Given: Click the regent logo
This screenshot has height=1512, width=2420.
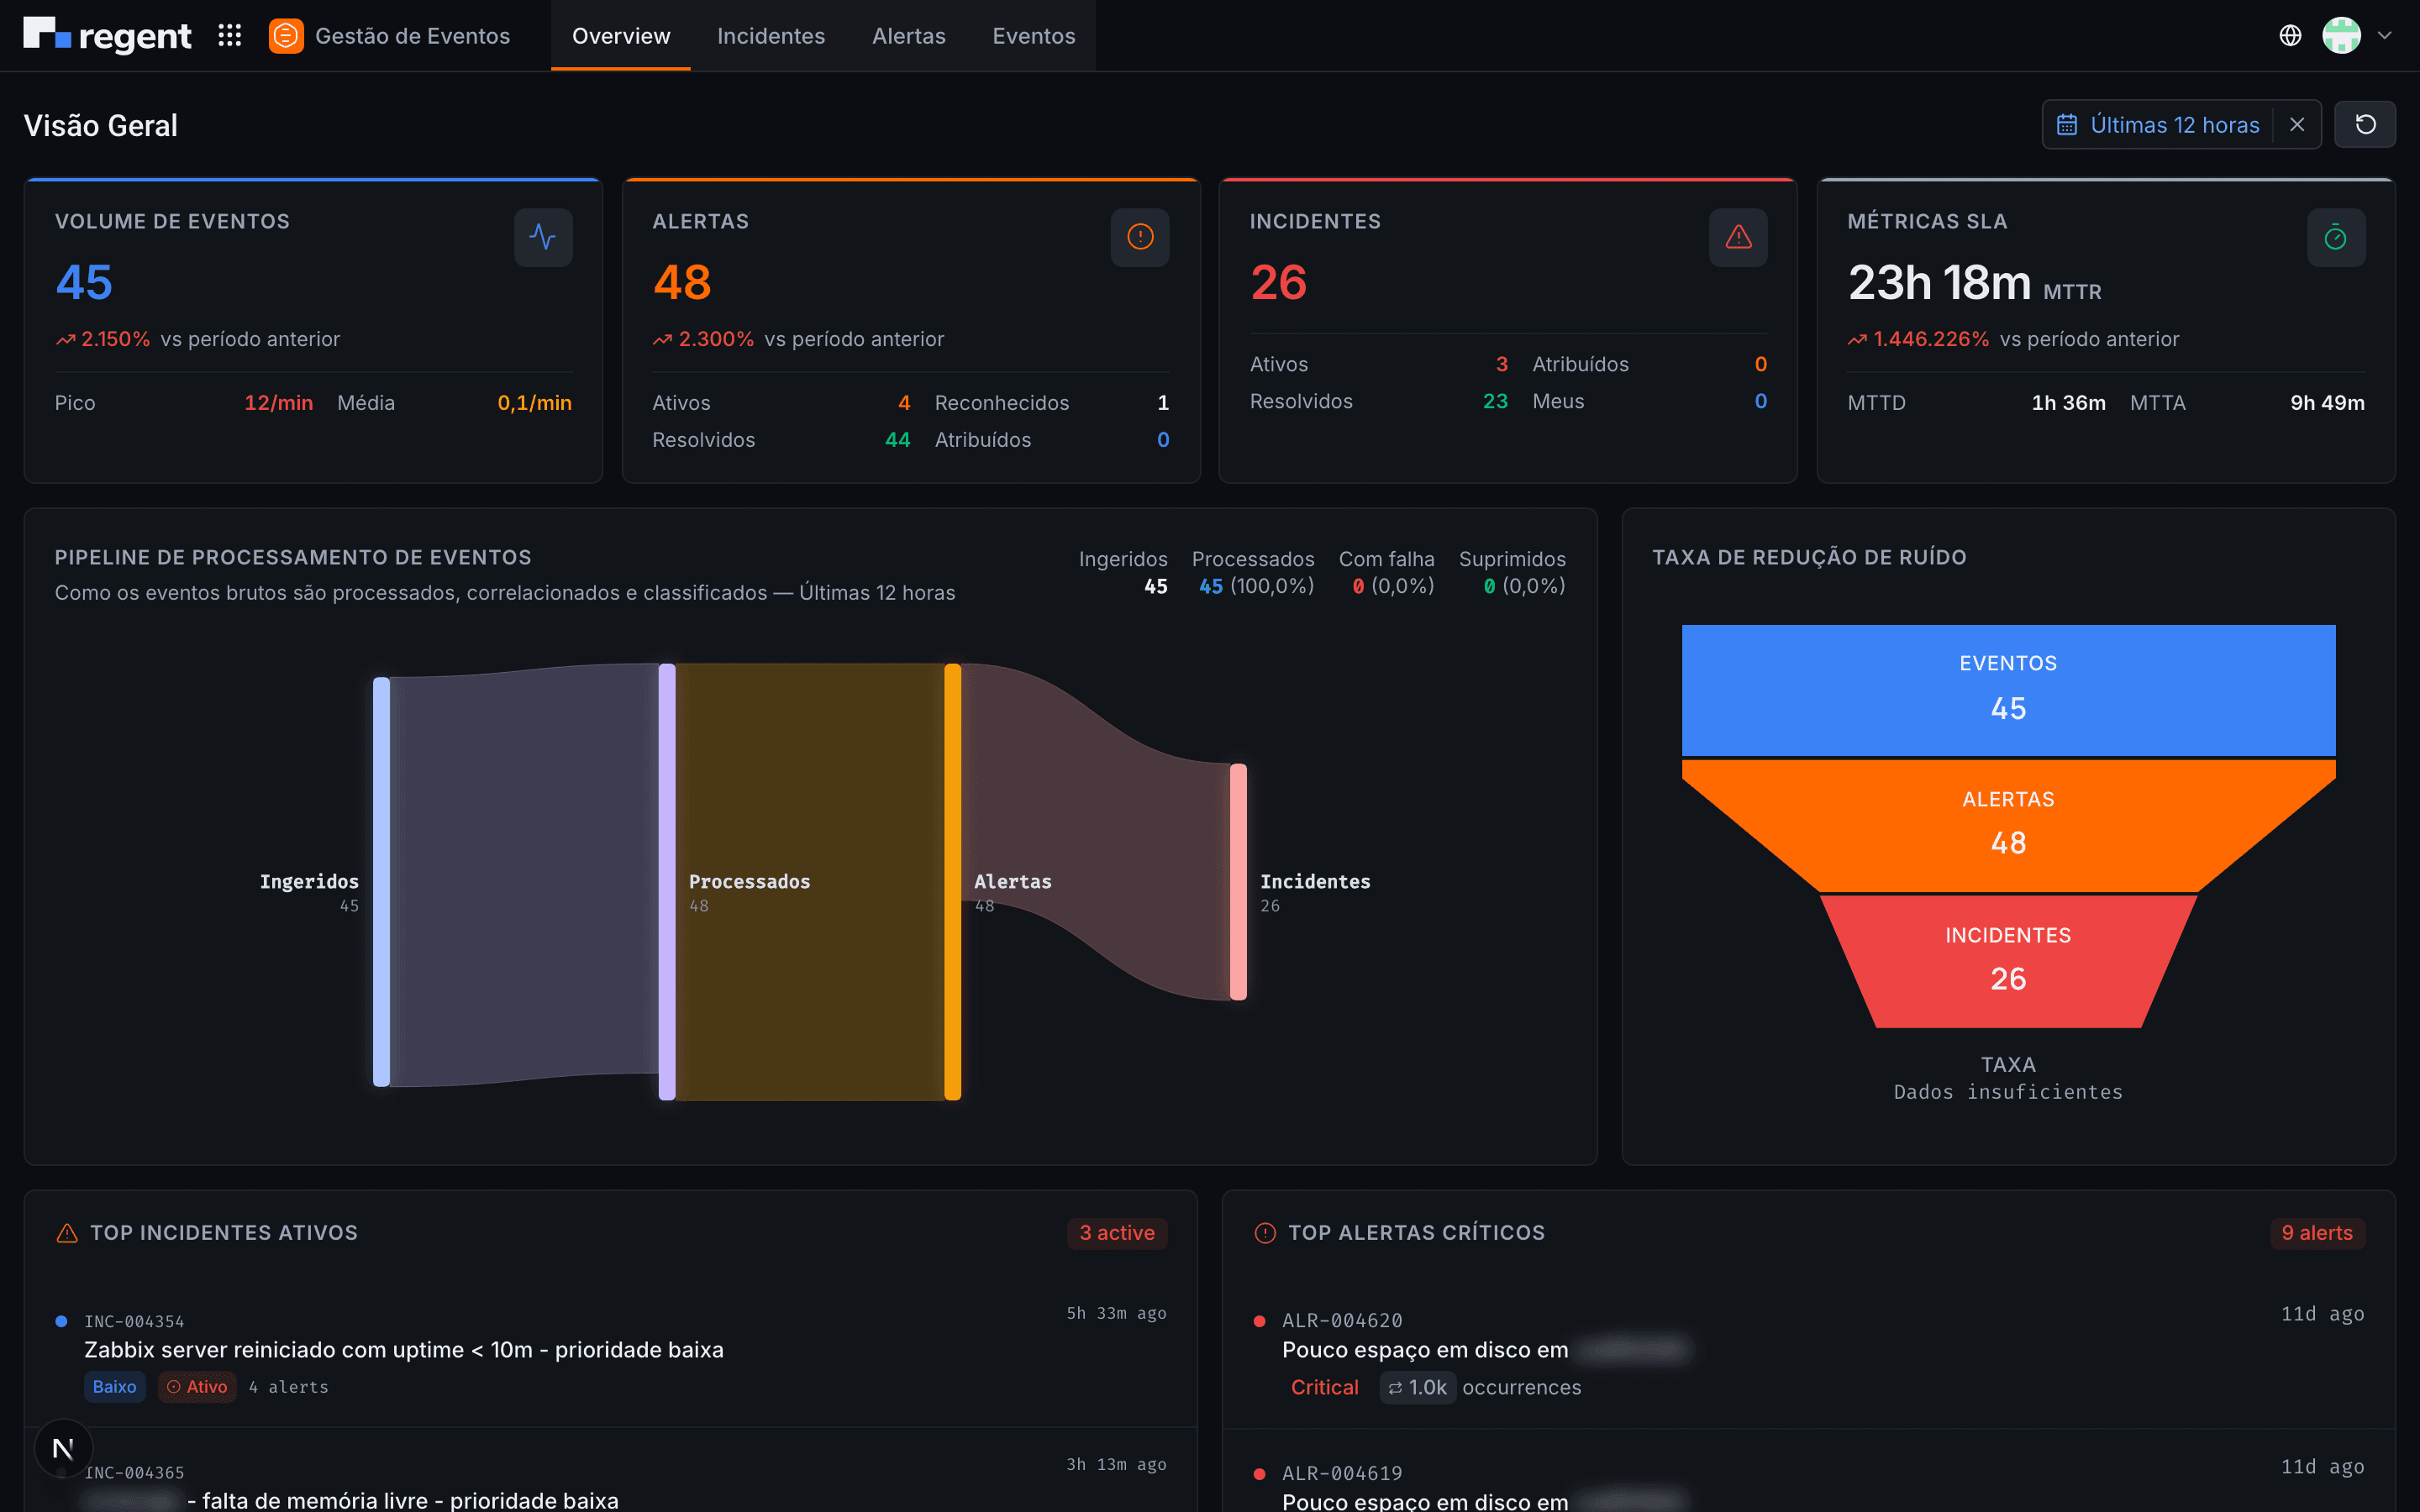Looking at the screenshot, I should click(107, 36).
